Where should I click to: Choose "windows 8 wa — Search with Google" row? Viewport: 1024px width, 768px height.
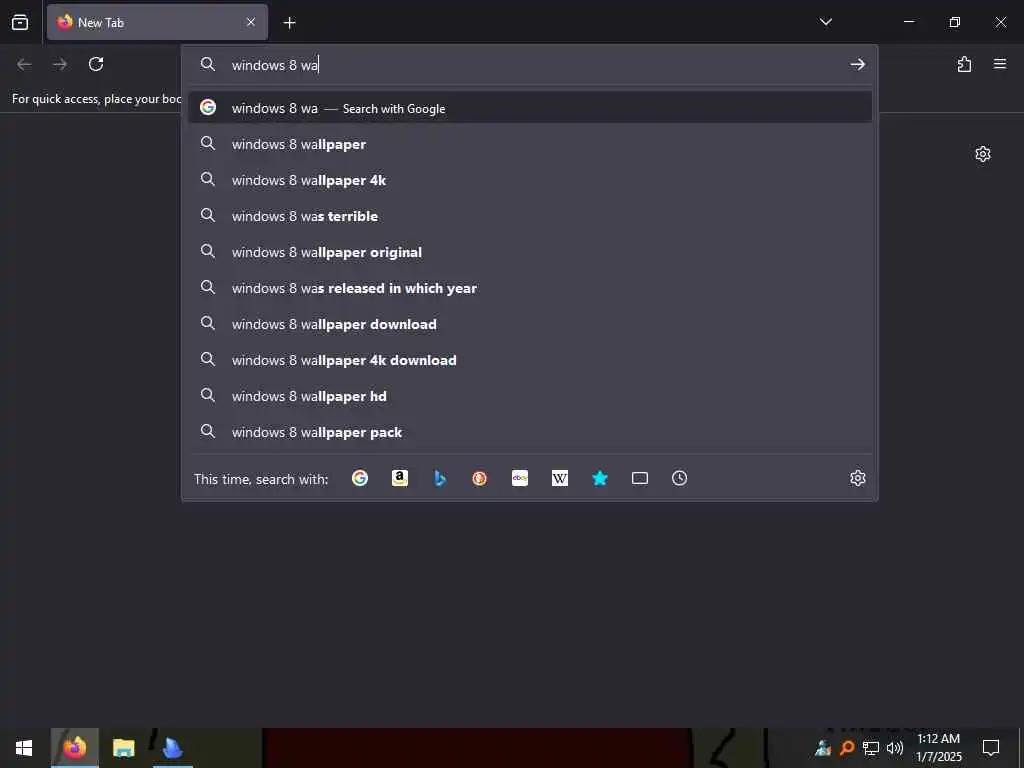click(530, 108)
